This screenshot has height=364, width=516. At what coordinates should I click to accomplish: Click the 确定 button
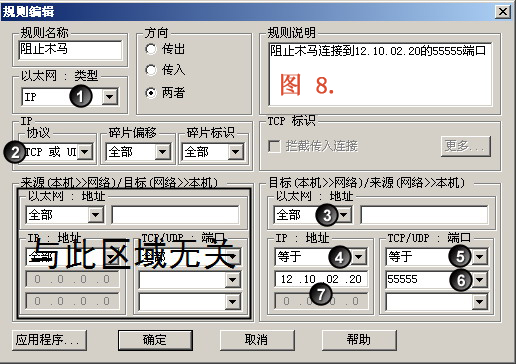155,340
